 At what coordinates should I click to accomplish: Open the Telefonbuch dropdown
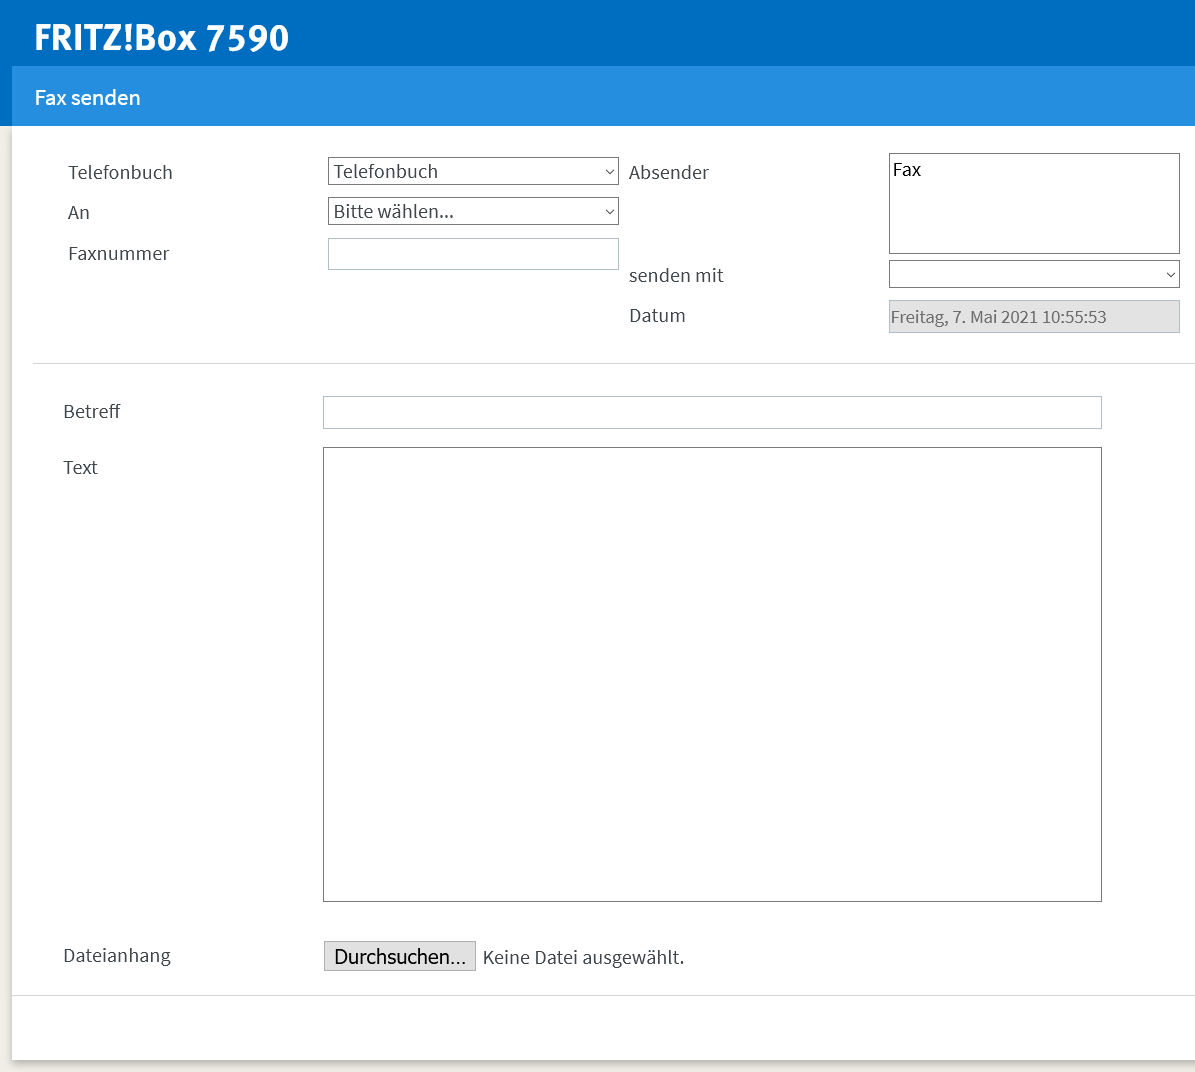pos(473,171)
